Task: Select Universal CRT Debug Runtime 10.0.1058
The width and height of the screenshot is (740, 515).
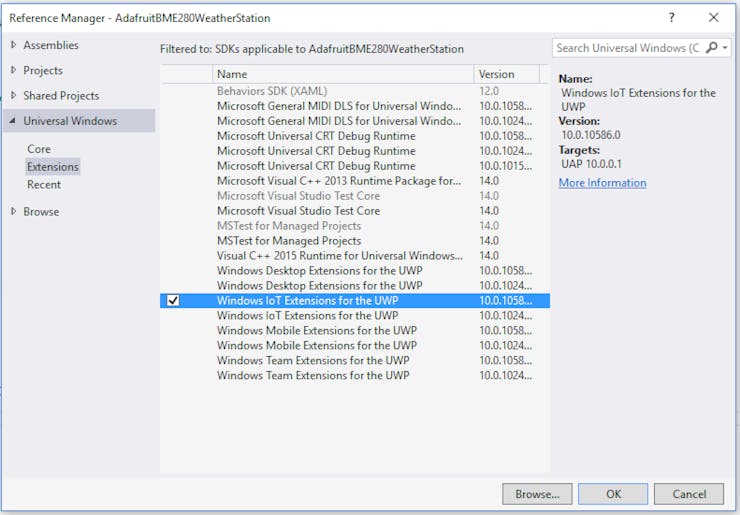Action: (355, 136)
